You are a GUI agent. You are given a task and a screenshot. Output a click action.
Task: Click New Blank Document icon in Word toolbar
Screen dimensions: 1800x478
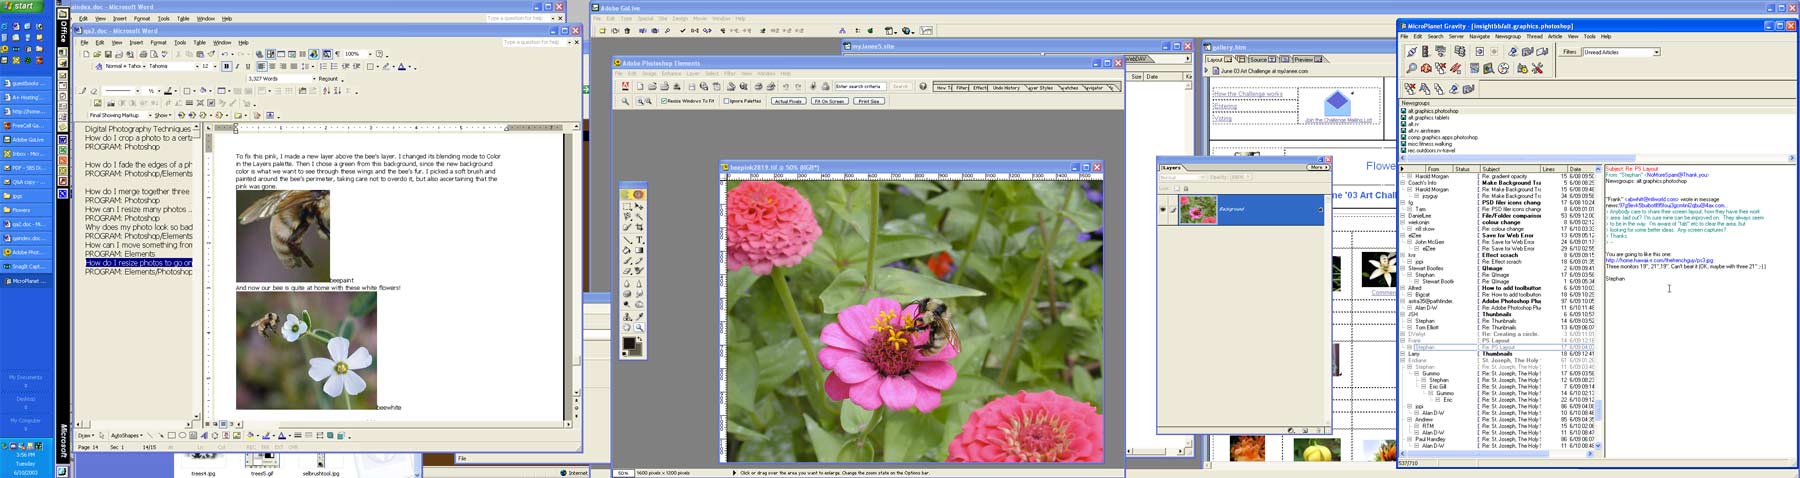(x=86, y=54)
